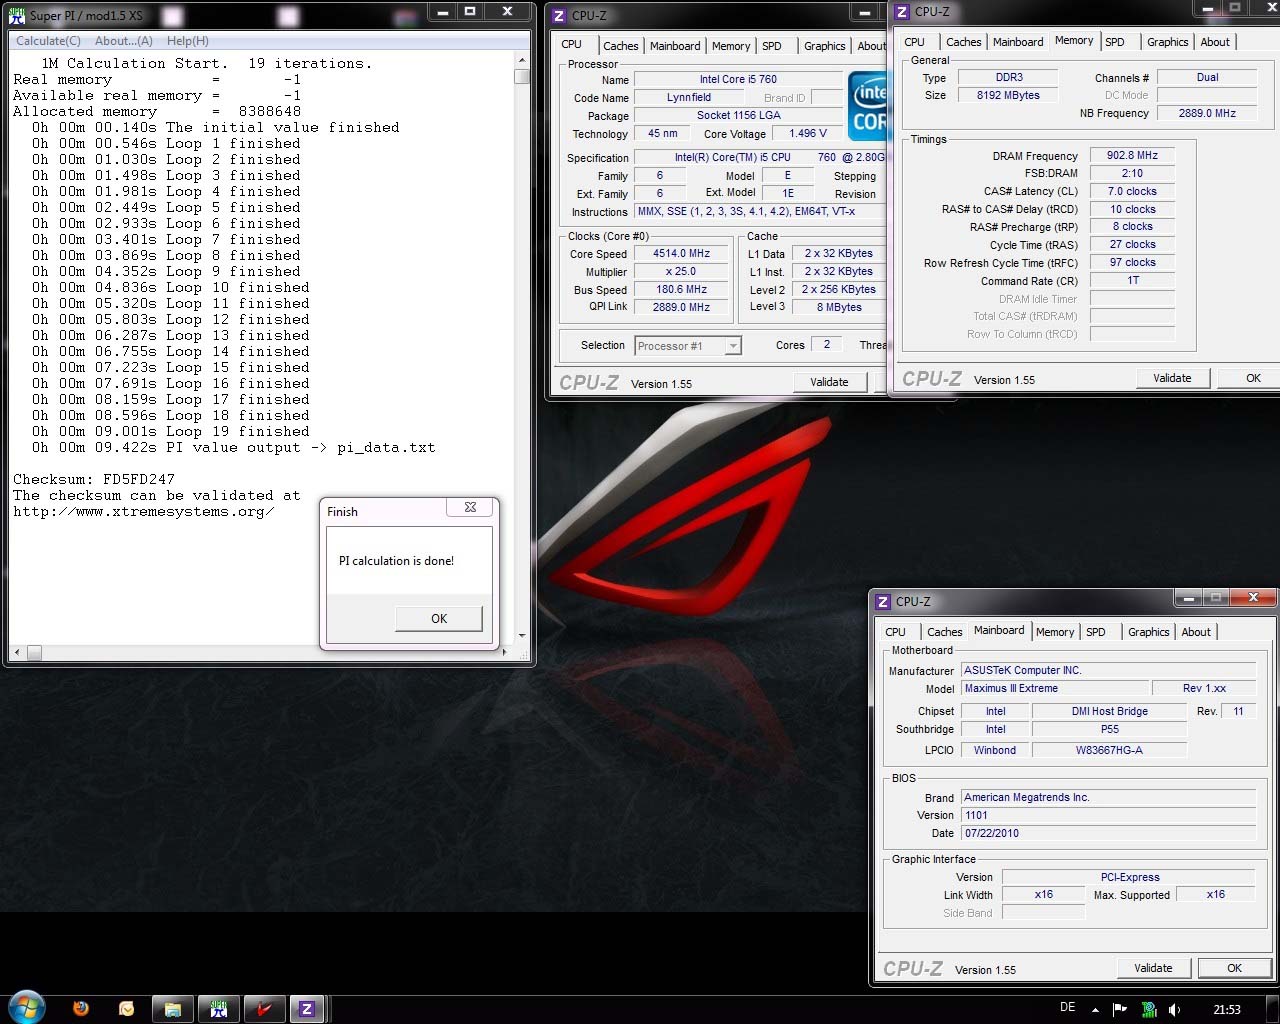Click Validate in the processor CPU-Z window
Screen dimensions: 1280x1024
[829, 382]
